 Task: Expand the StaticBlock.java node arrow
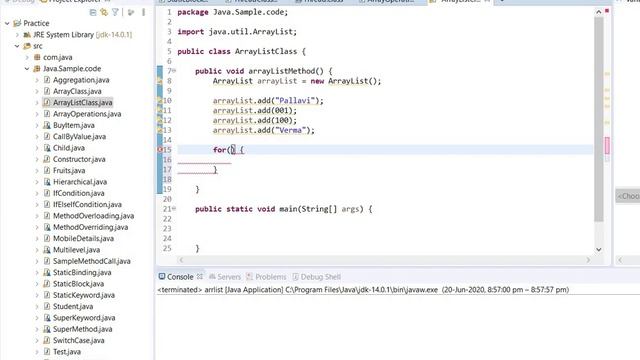point(37,284)
